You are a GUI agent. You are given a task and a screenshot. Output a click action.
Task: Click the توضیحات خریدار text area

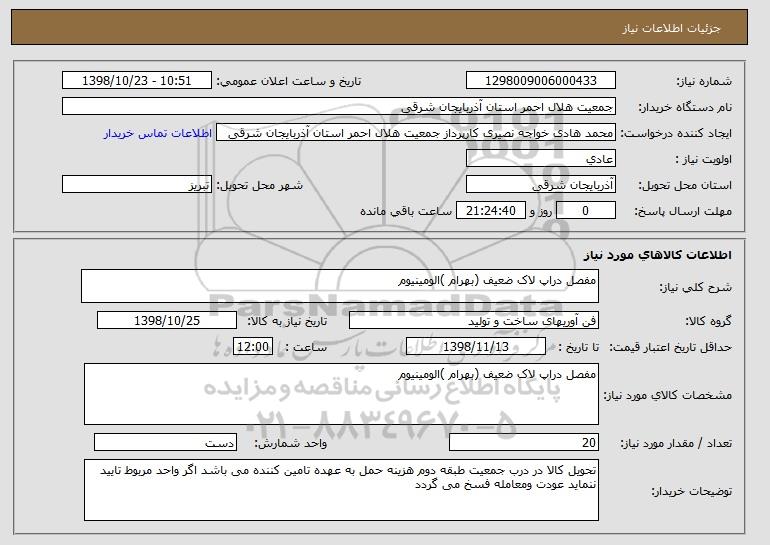341,490
